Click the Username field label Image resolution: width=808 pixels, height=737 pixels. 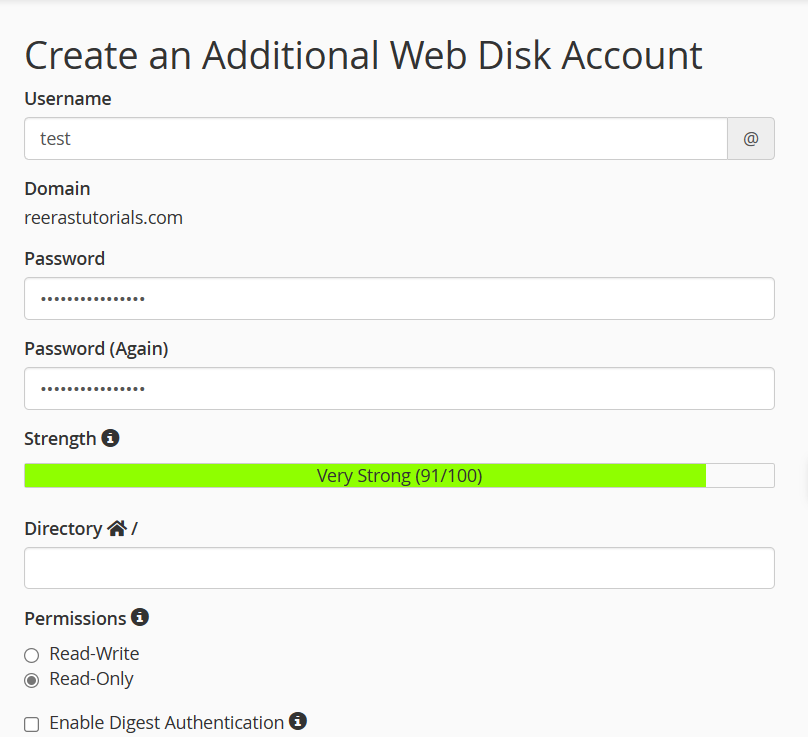click(67, 99)
